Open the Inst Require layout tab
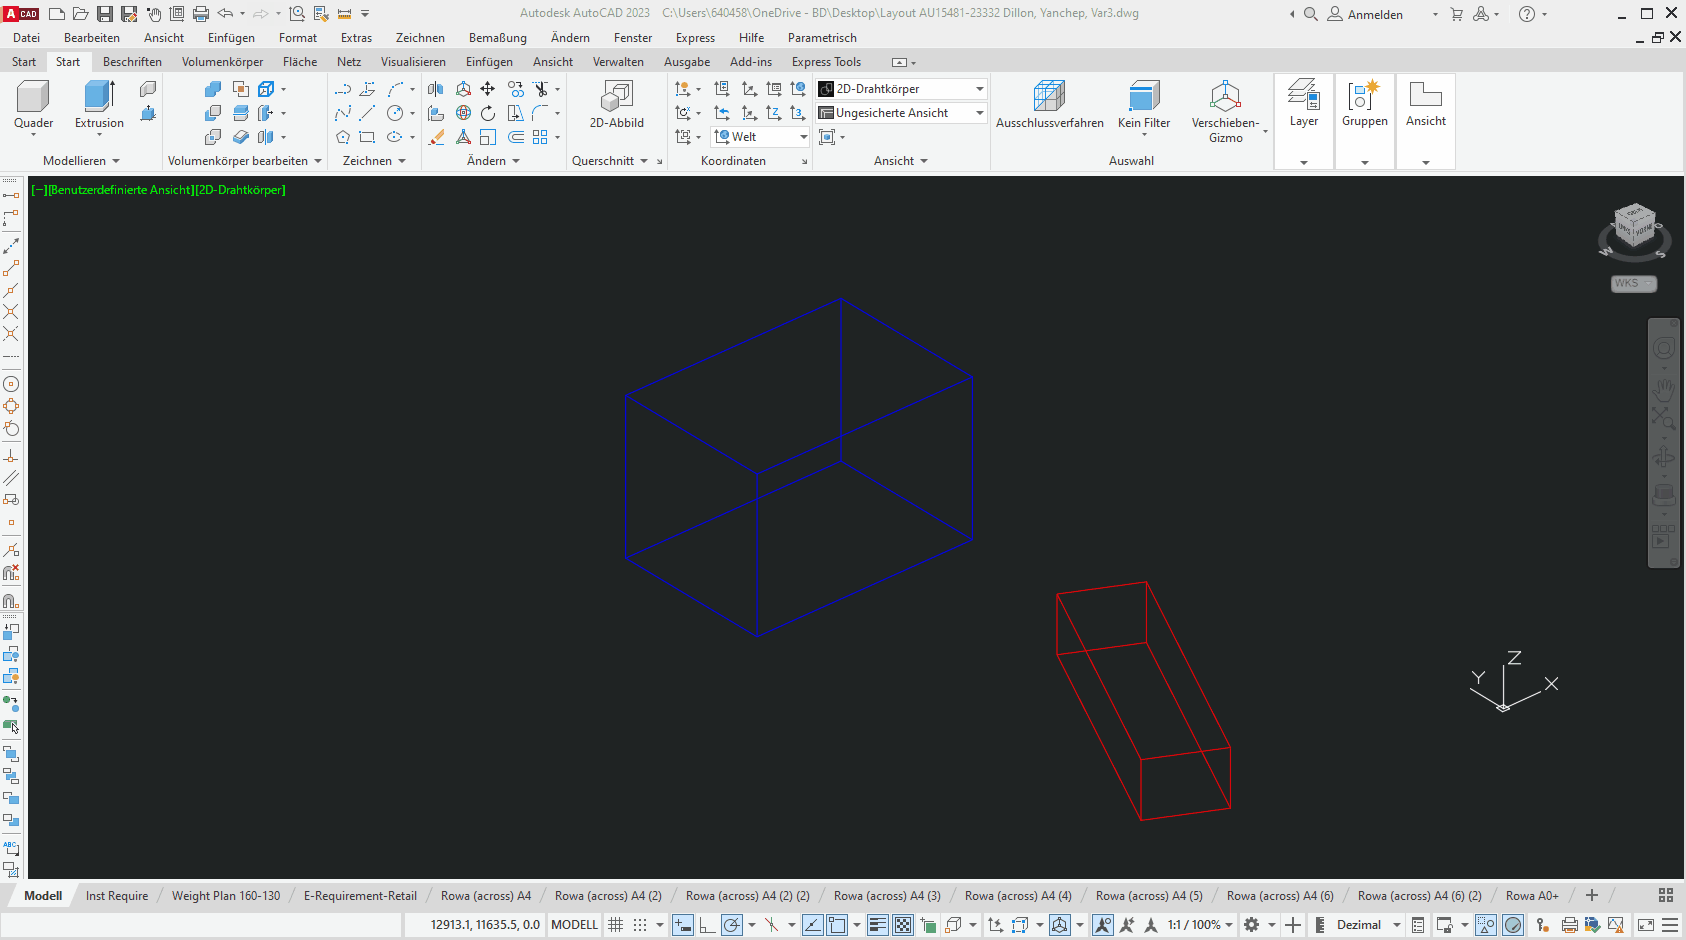The image size is (1686, 940). [117, 896]
